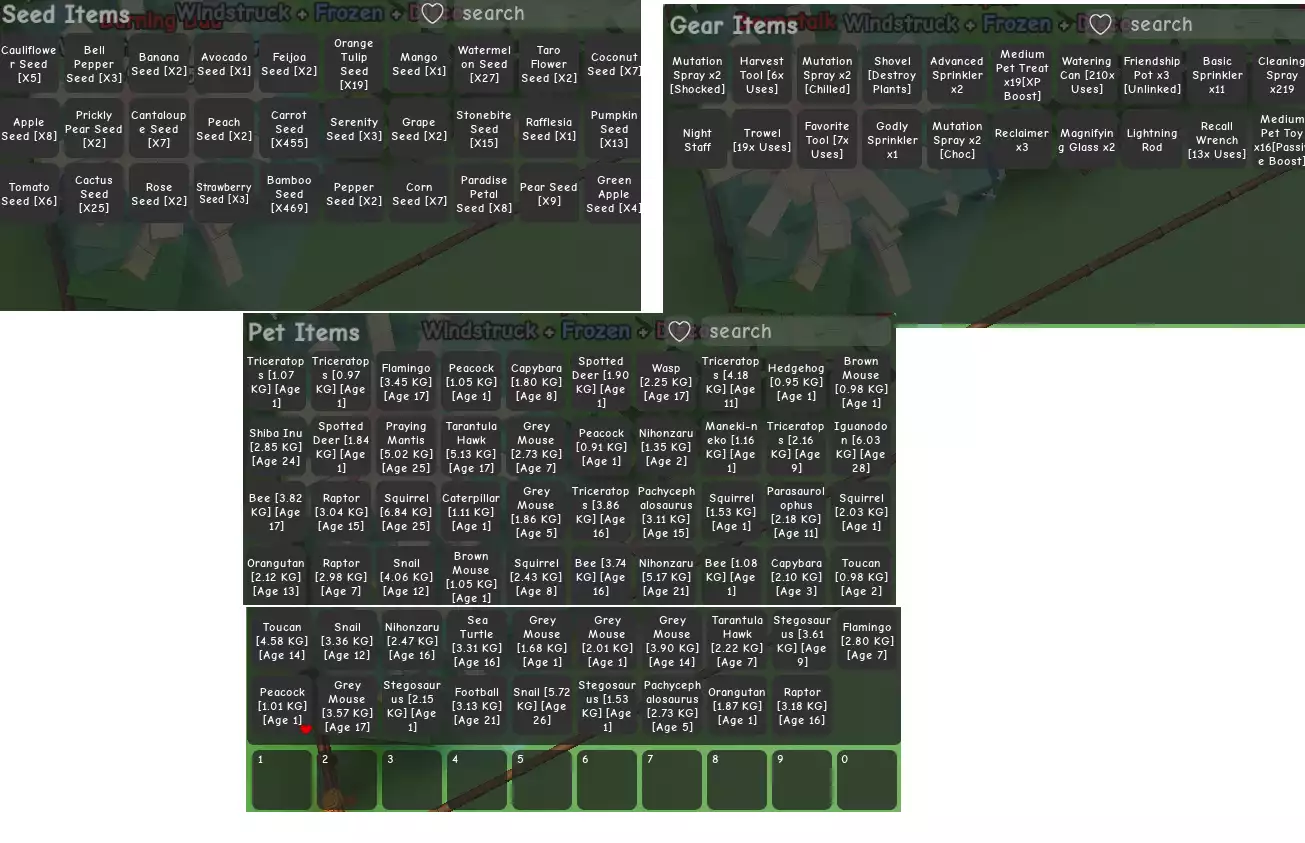This screenshot has width=1305, height=843.
Task: Toggle the favorites heart in Seed Items
Action: pyautogui.click(x=432, y=14)
